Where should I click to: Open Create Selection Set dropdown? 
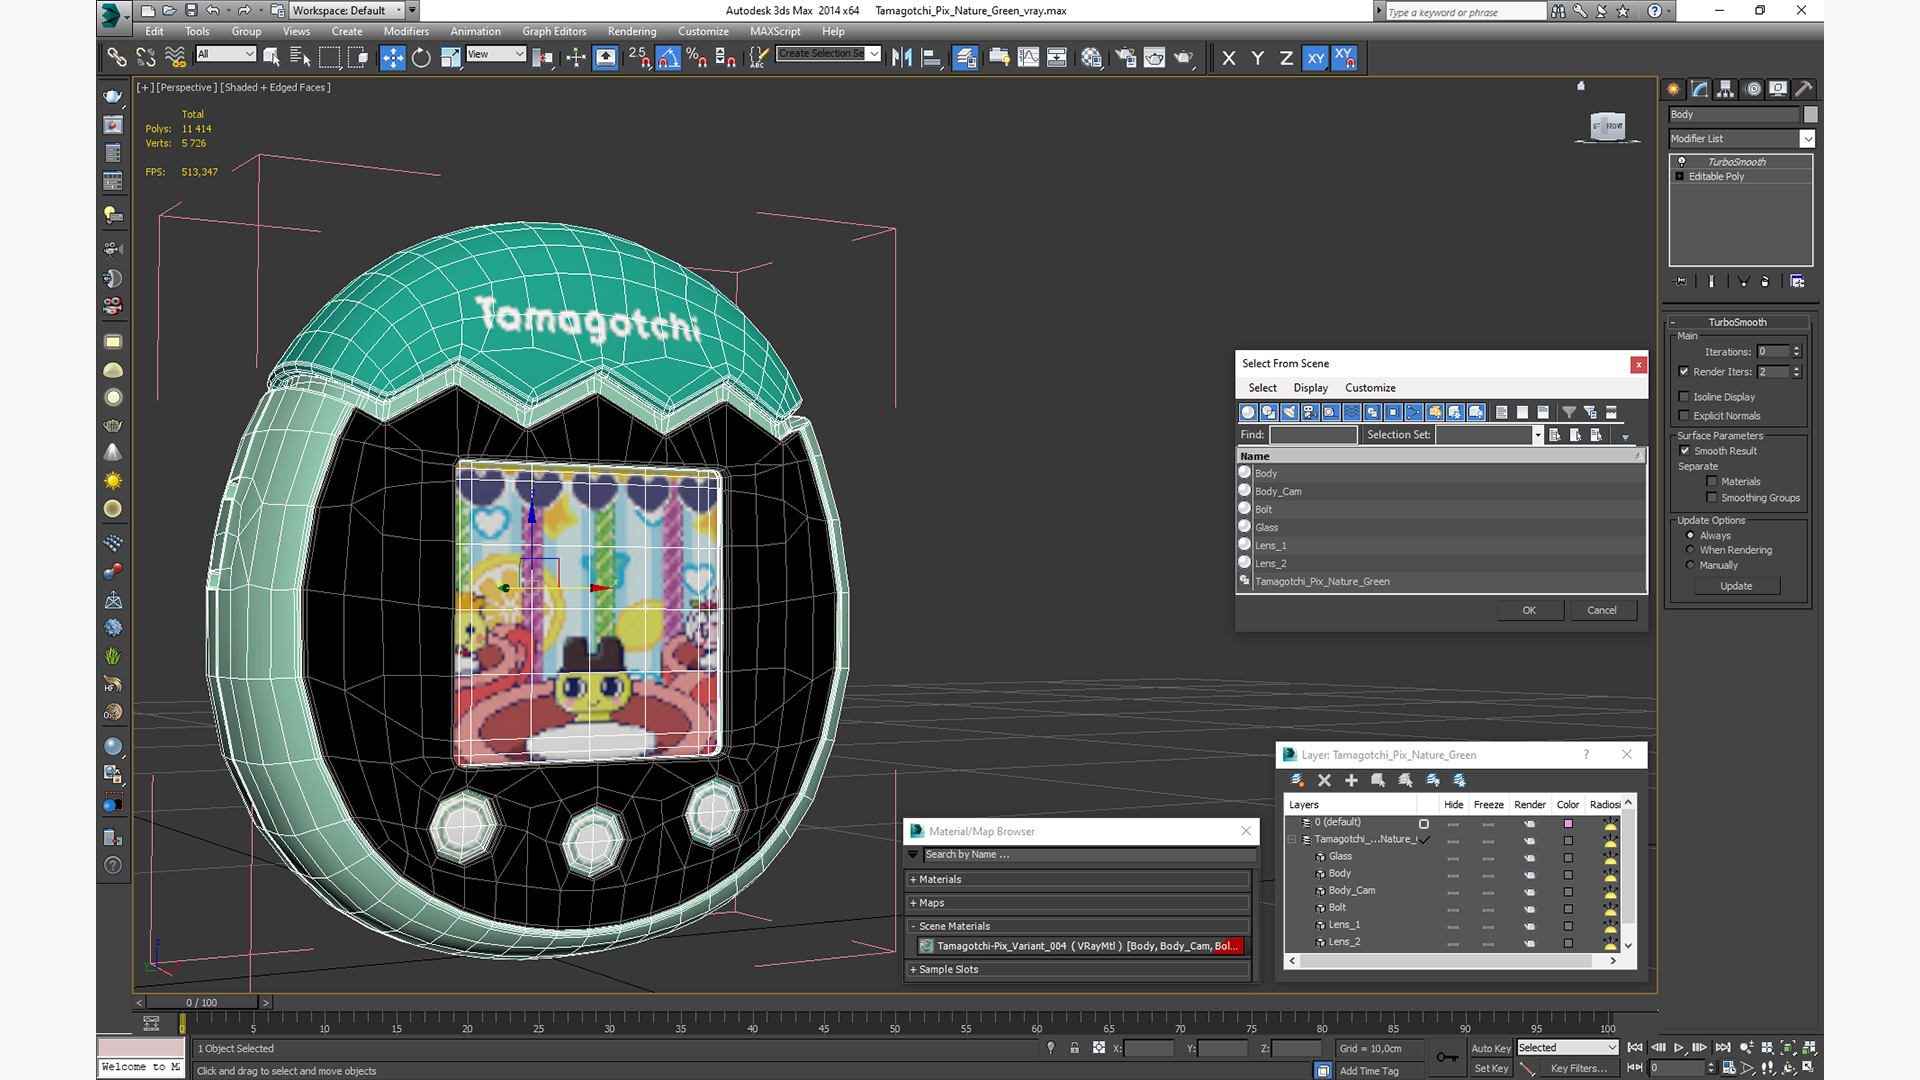pos(874,54)
